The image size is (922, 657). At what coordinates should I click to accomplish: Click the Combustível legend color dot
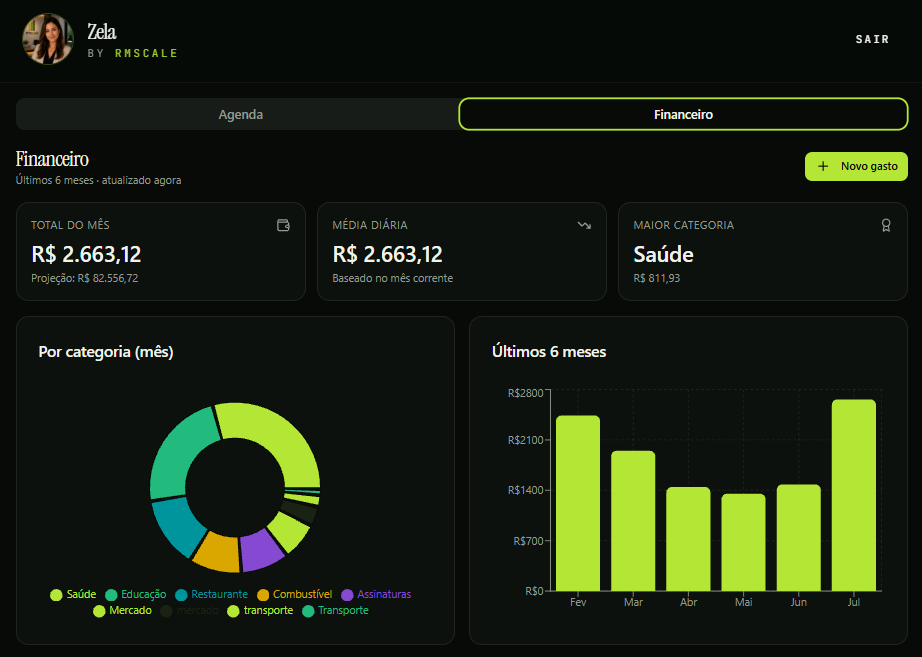[x=263, y=595]
